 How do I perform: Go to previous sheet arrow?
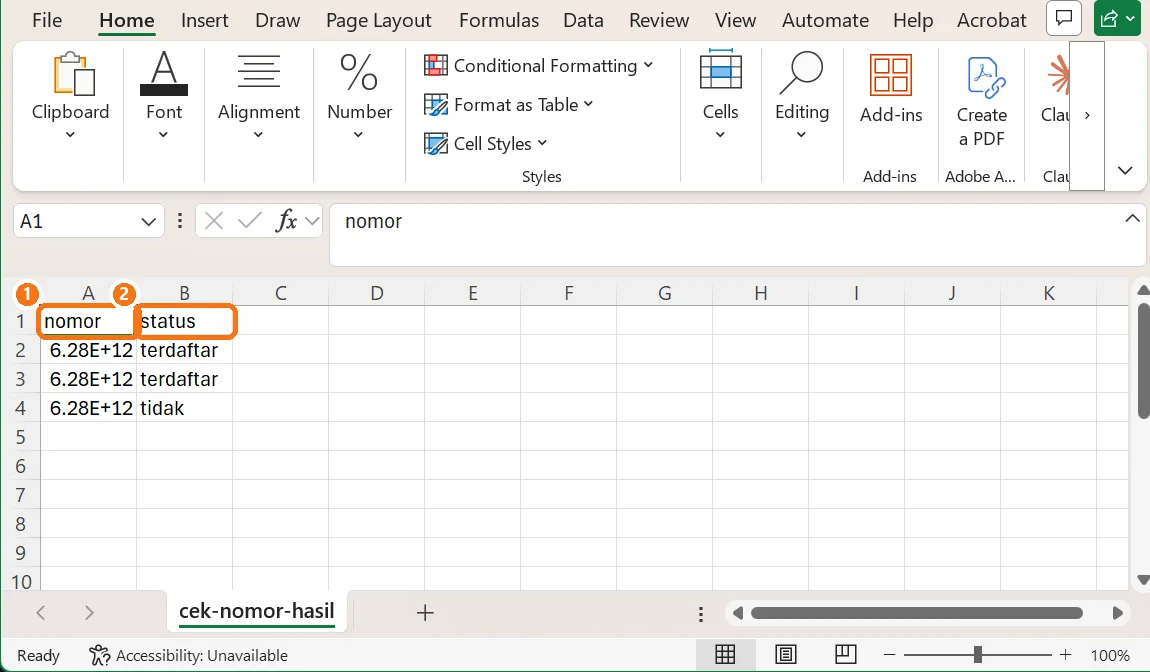click(41, 613)
